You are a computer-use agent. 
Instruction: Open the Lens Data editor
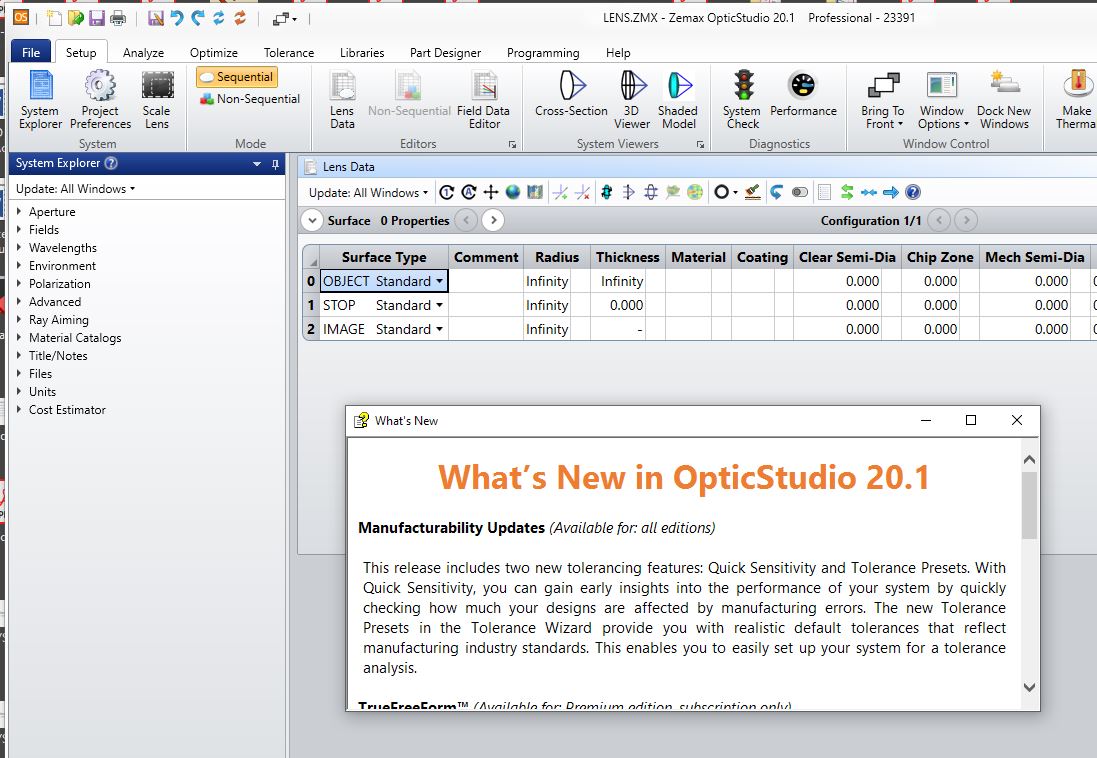pos(342,99)
